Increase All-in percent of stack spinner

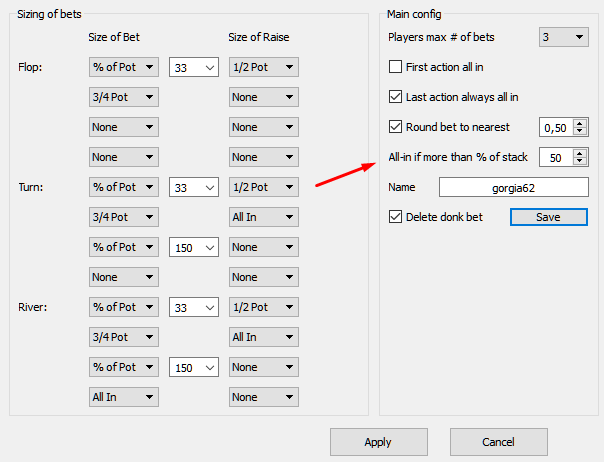(580, 153)
